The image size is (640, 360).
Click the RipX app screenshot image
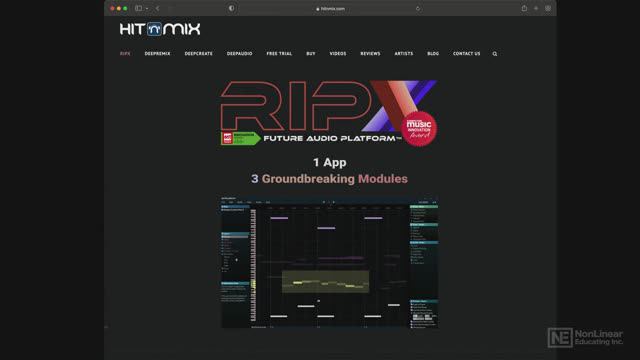click(x=329, y=262)
